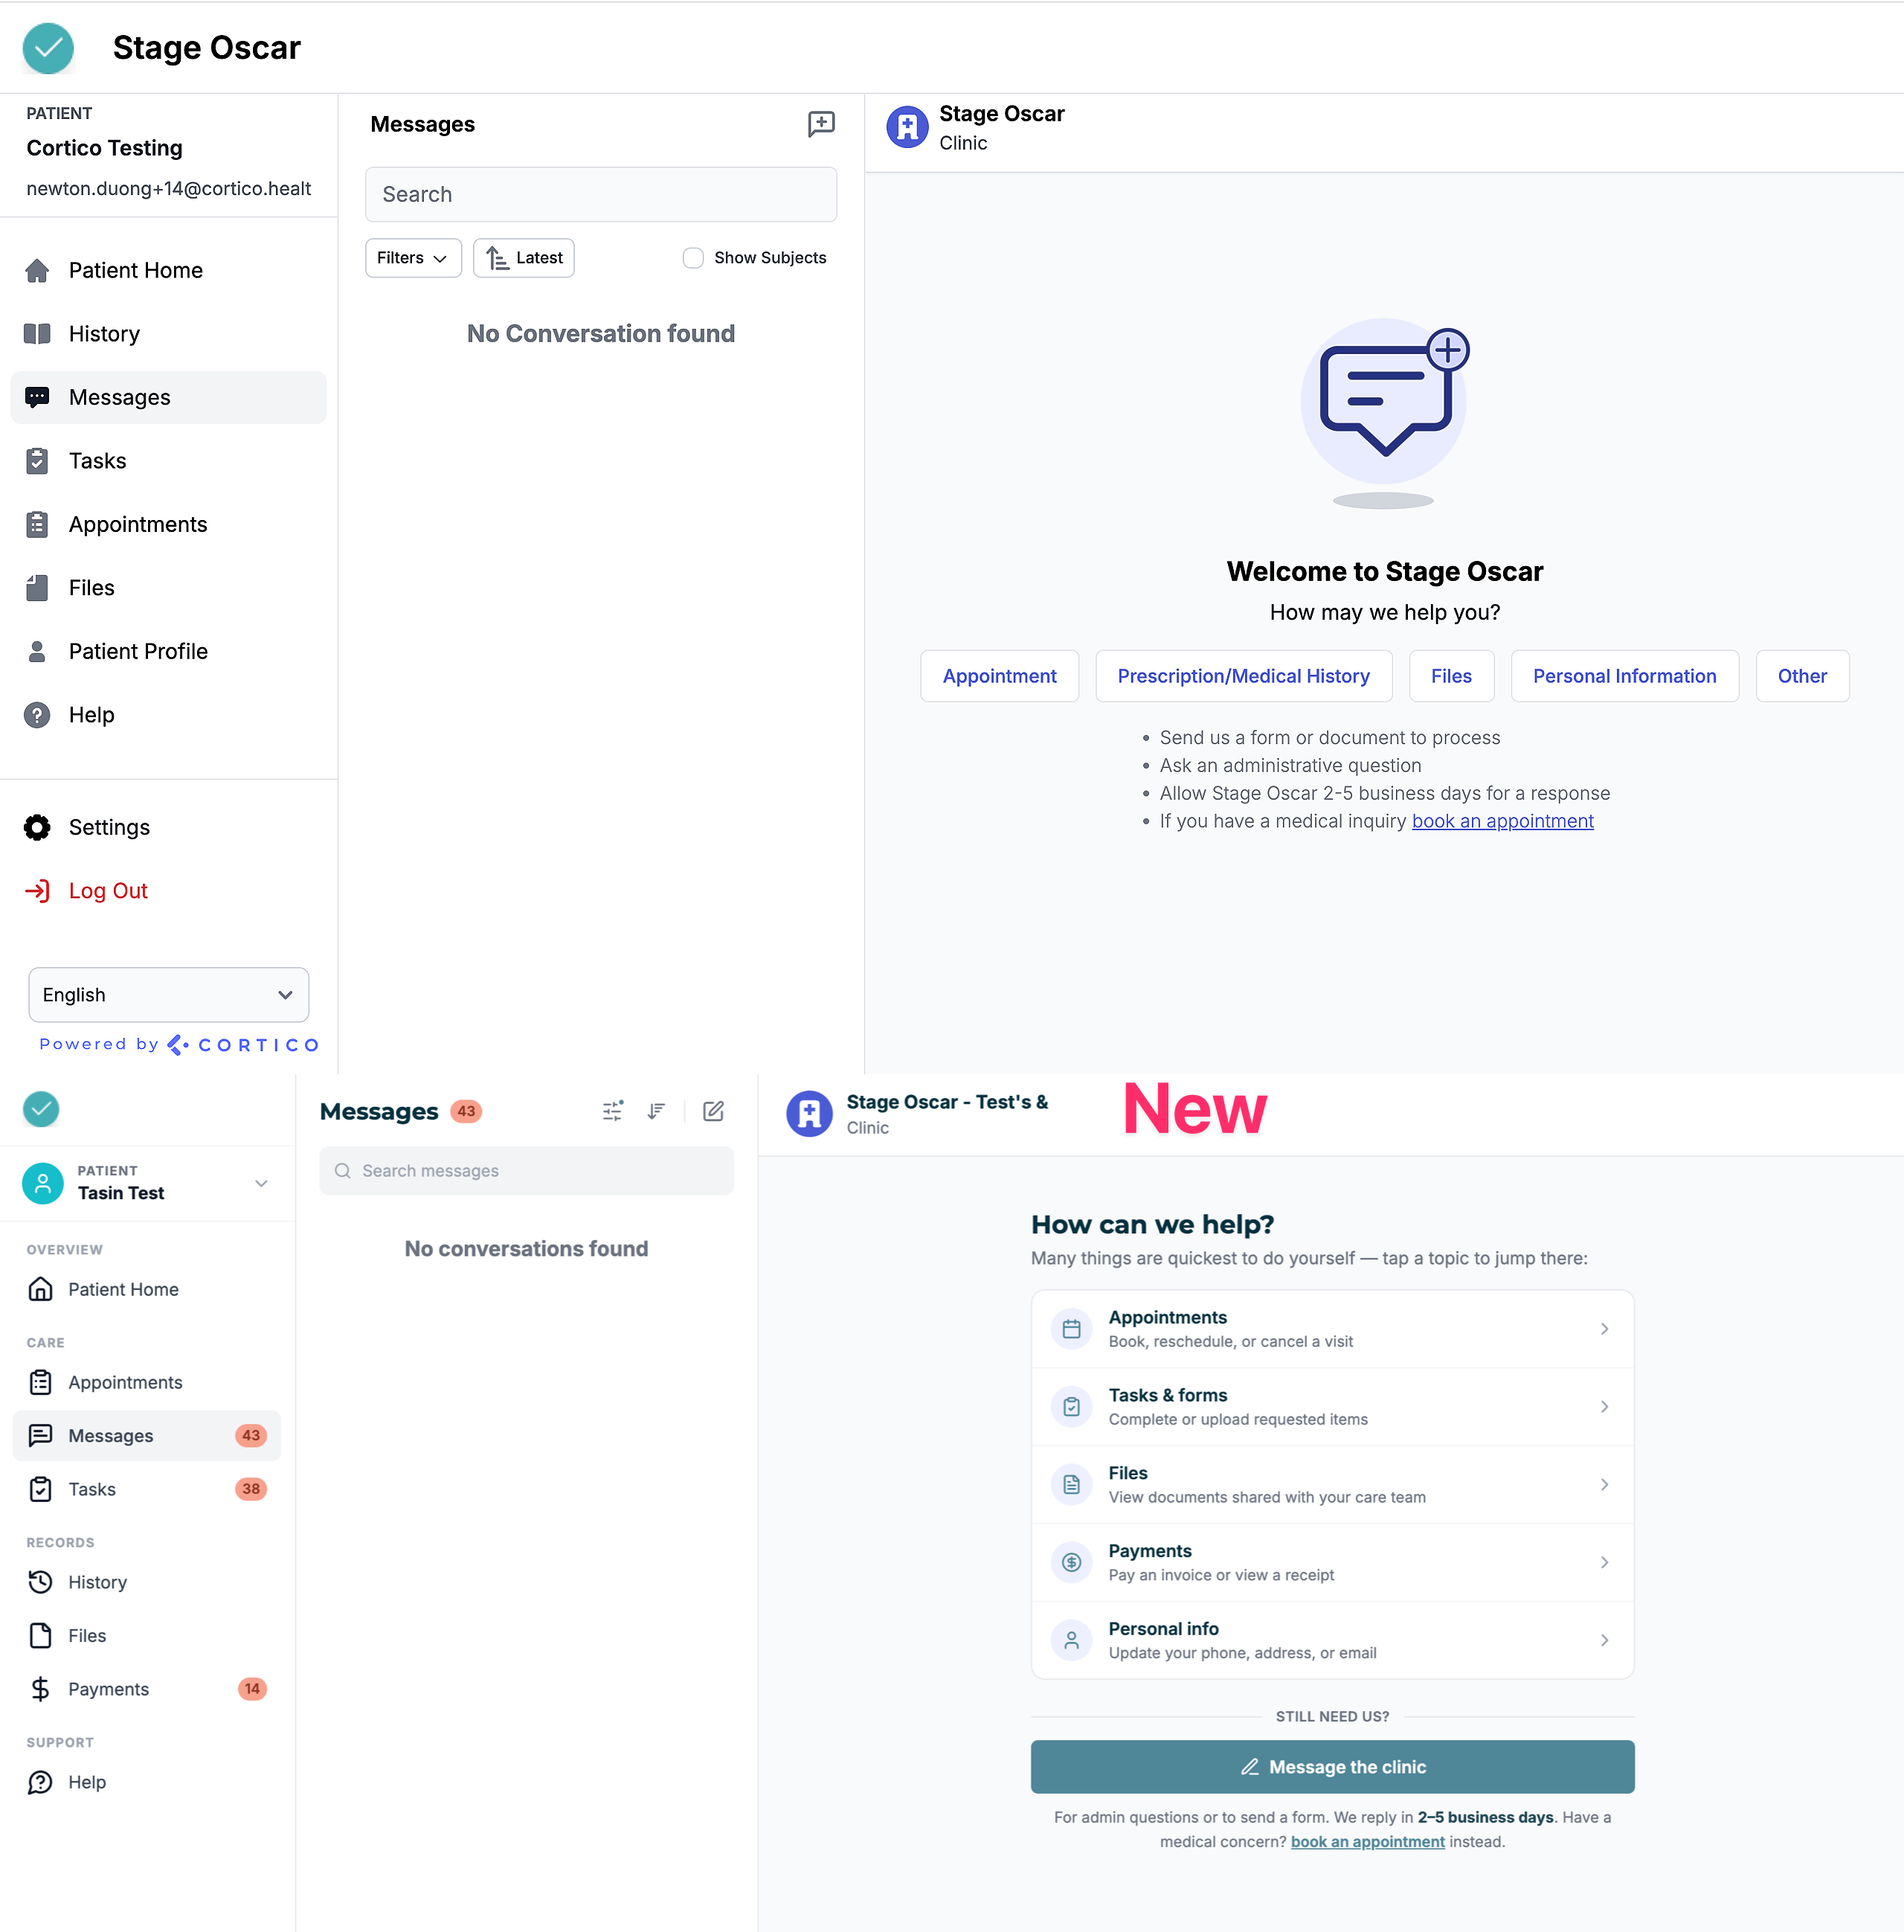Click the 14 badge beside Payments

(252, 1689)
